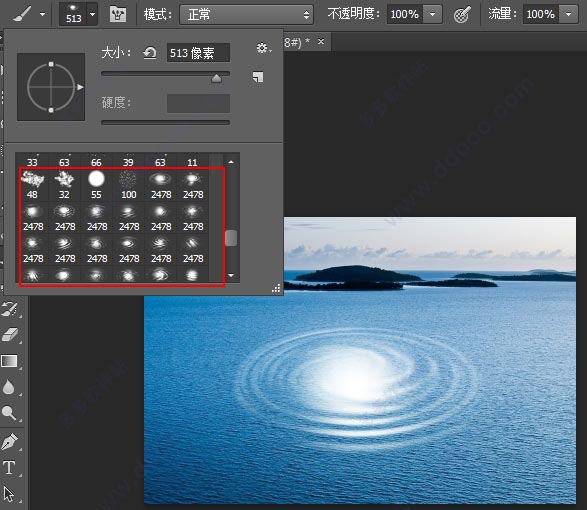
Task: Select the History Brush tool
Action: pyautogui.click(x=9, y=309)
